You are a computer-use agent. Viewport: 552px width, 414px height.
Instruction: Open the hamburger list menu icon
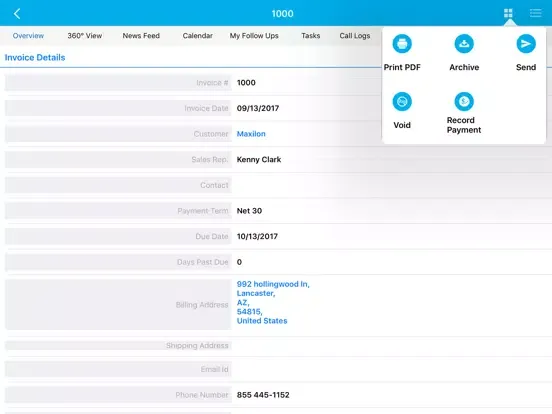535,13
